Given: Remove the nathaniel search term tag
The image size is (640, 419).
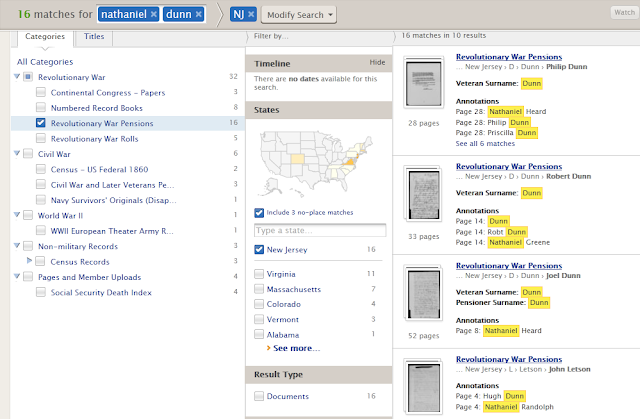Looking at the screenshot, I should pos(153,14).
